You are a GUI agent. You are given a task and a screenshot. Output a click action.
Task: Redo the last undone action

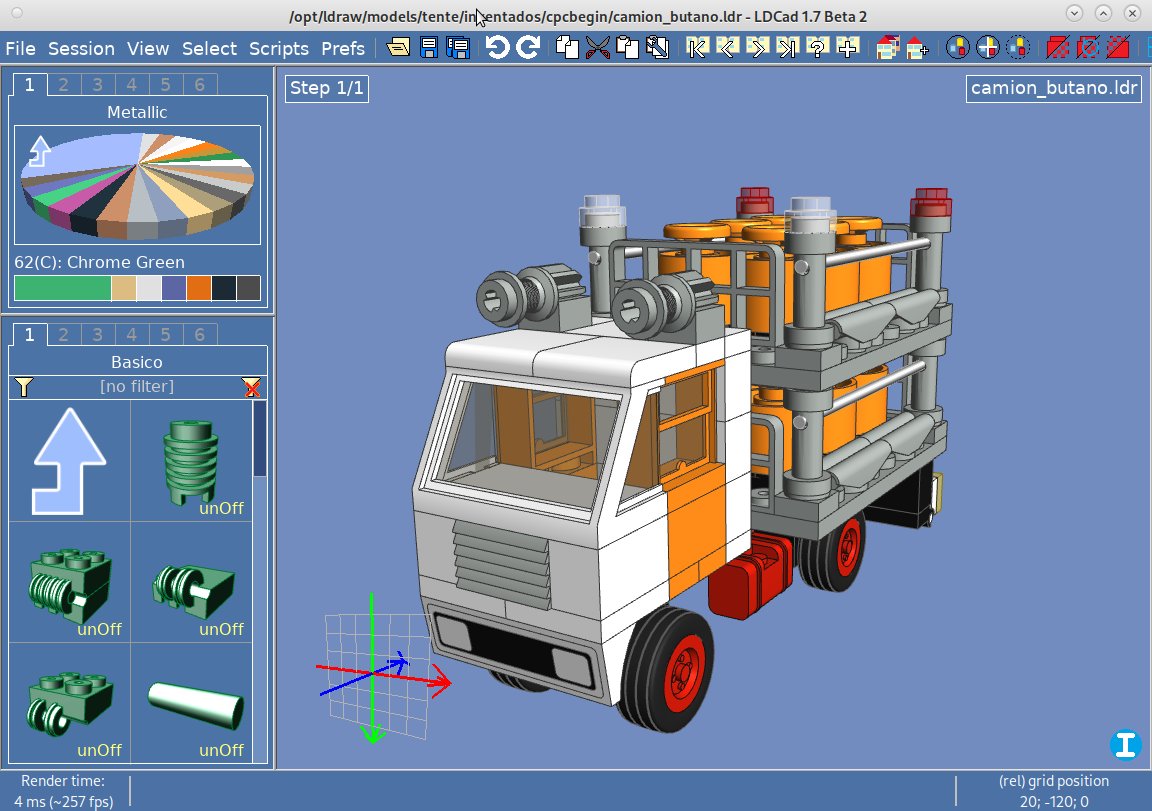(528, 48)
